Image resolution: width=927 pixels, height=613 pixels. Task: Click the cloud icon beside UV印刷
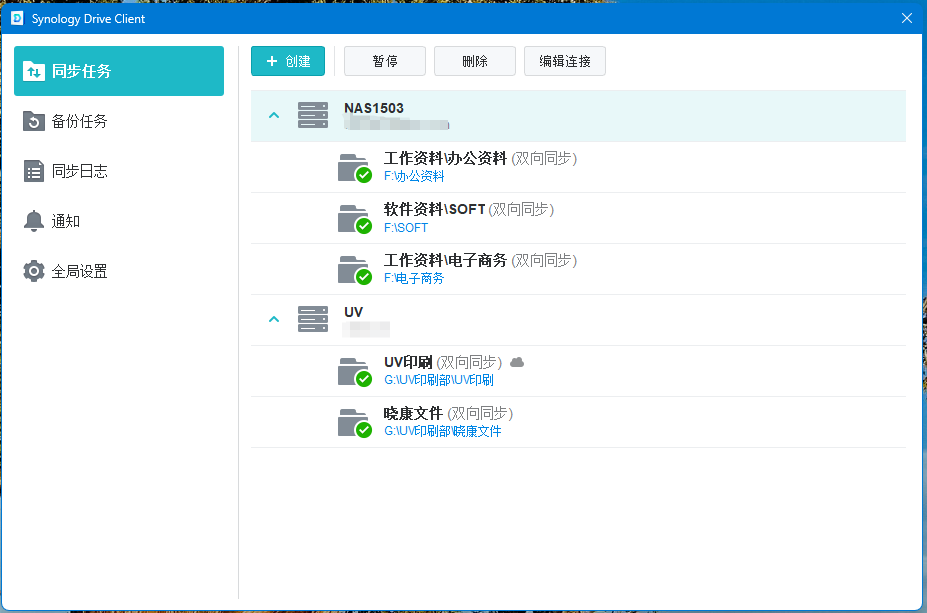click(x=517, y=362)
